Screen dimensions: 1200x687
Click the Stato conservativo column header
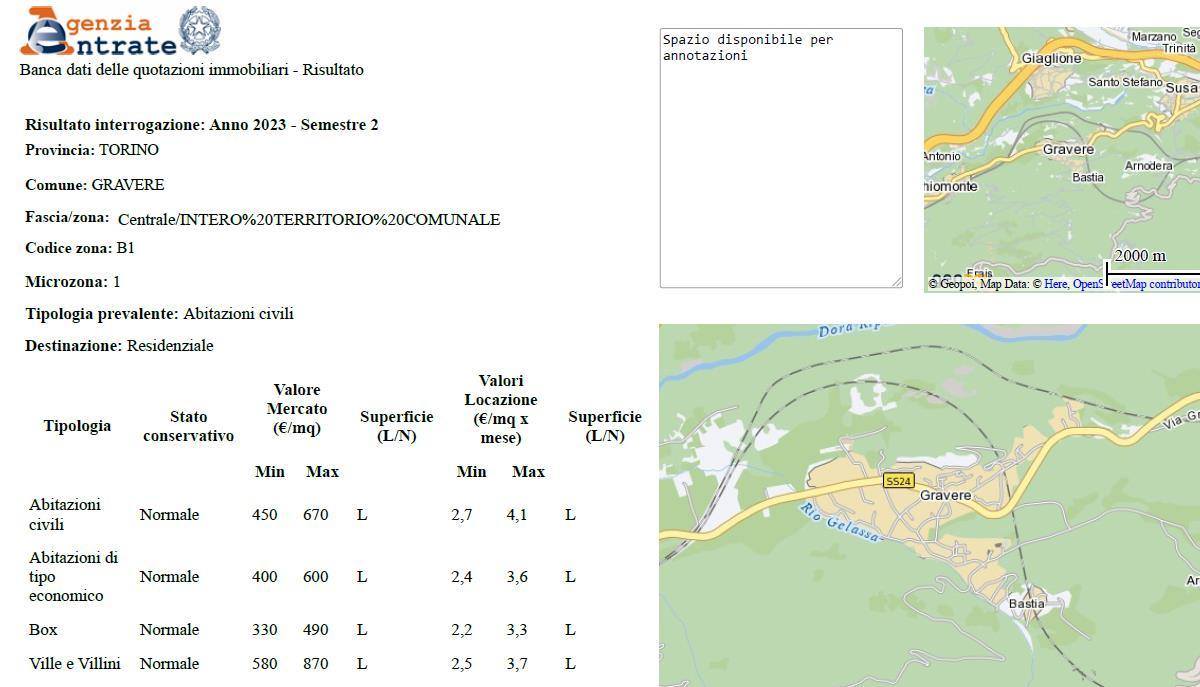click(188, 426)
